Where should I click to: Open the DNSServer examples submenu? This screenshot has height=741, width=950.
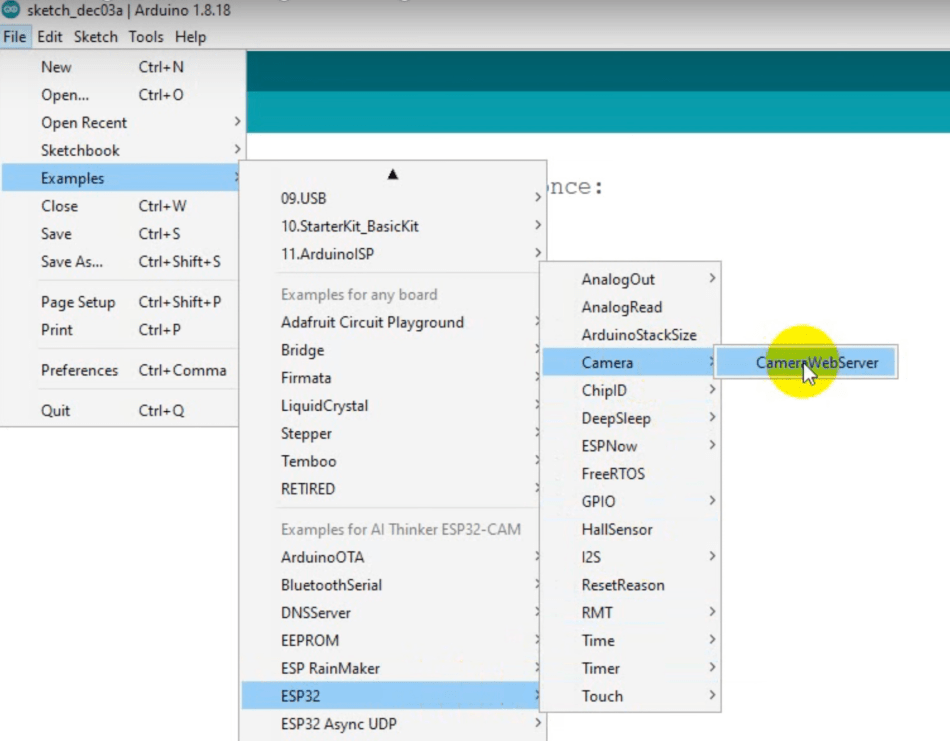tap(391, 613)
